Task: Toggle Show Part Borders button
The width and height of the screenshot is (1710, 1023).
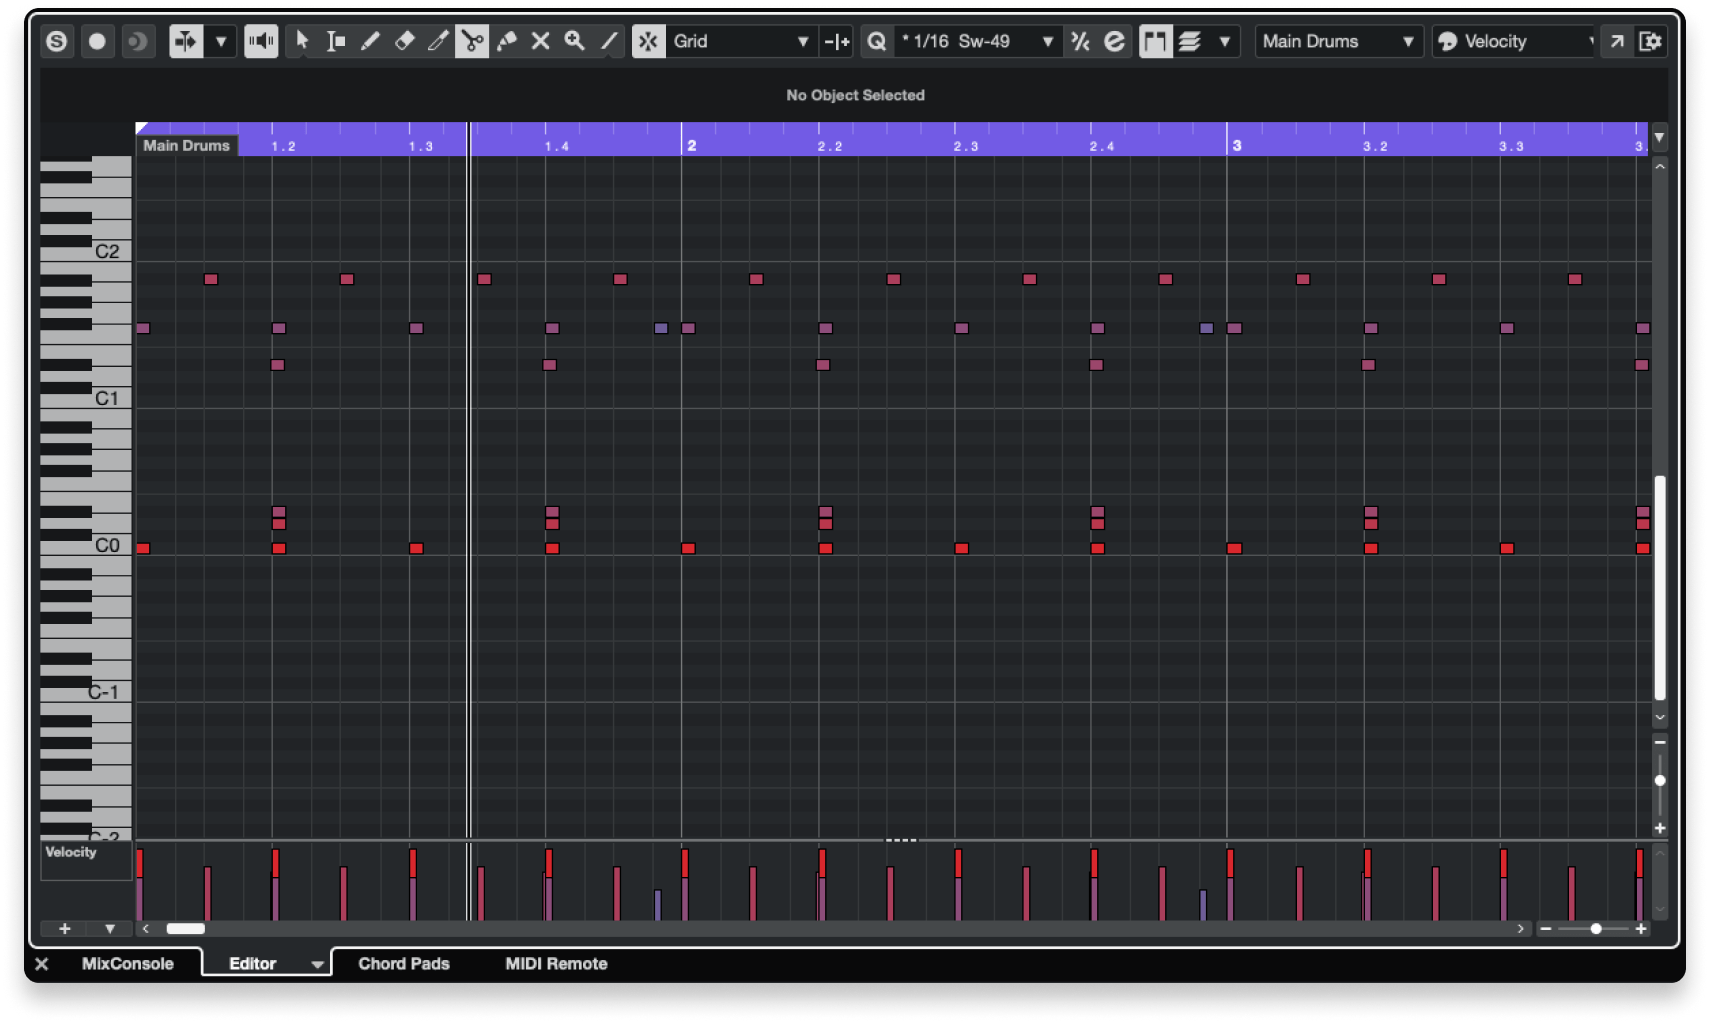Action: pos(1155,41)
